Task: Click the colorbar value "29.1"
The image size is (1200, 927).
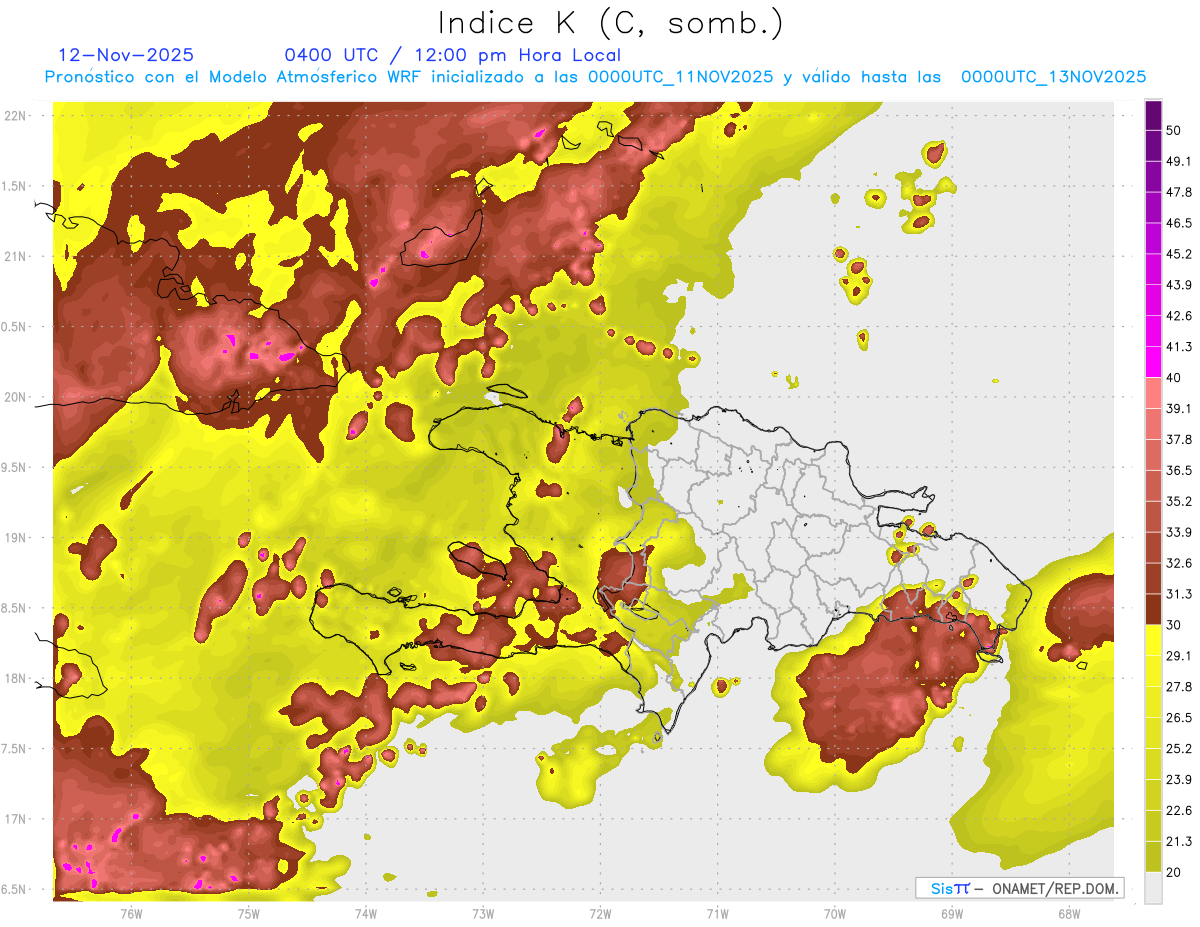Action: 1180,655
